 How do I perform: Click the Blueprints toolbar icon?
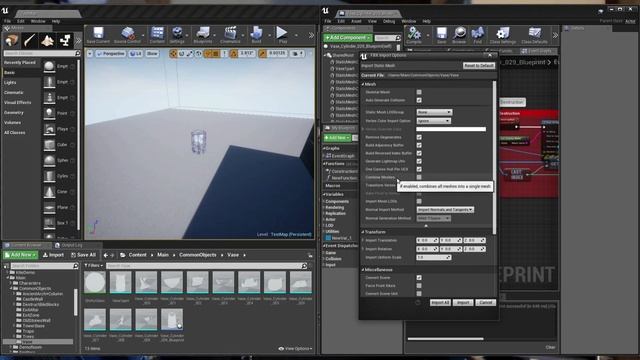coord(202,35)
